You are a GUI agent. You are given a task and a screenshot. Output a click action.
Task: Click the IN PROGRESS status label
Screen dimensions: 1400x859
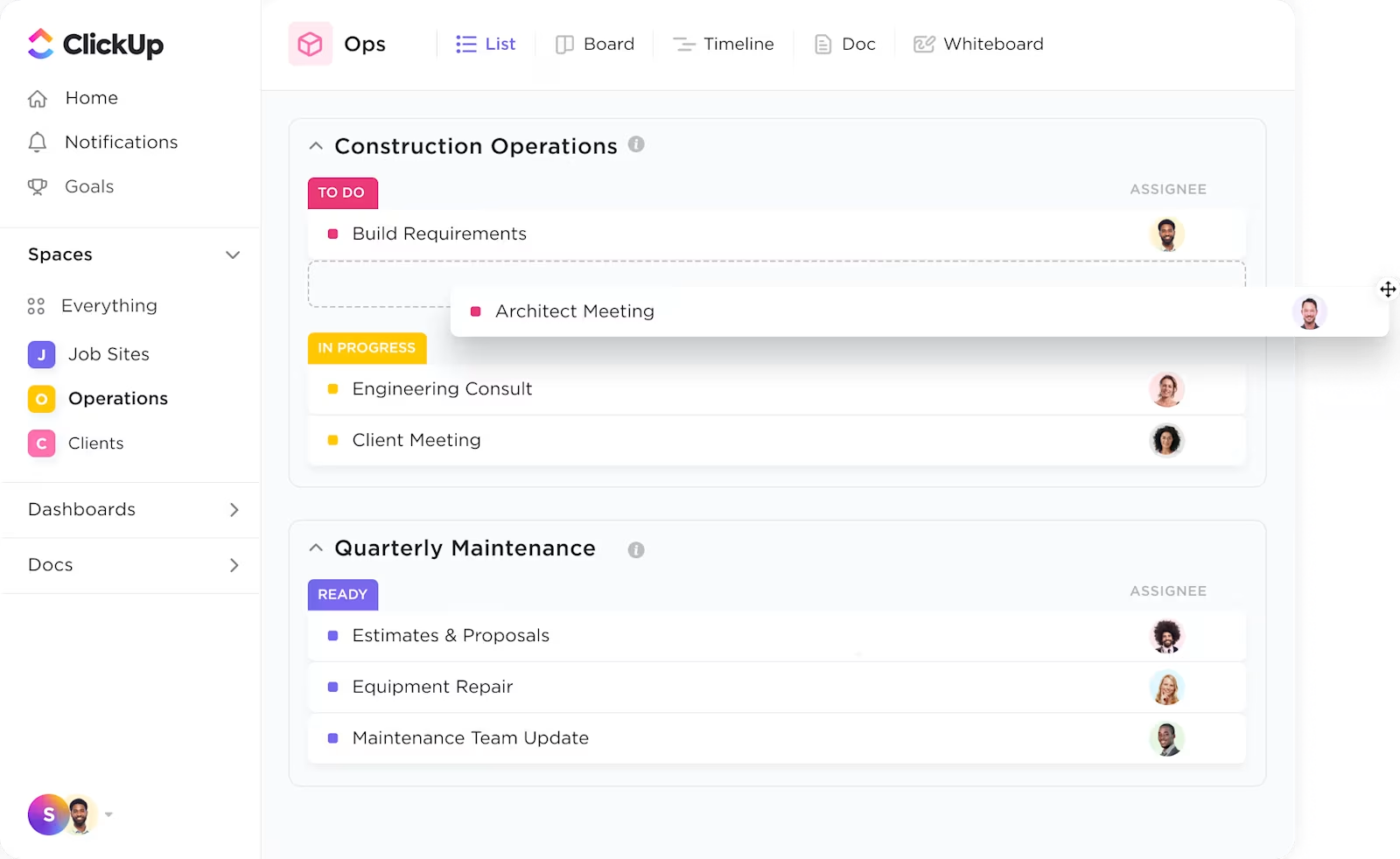pyautogui.click(x=367, y=348)
